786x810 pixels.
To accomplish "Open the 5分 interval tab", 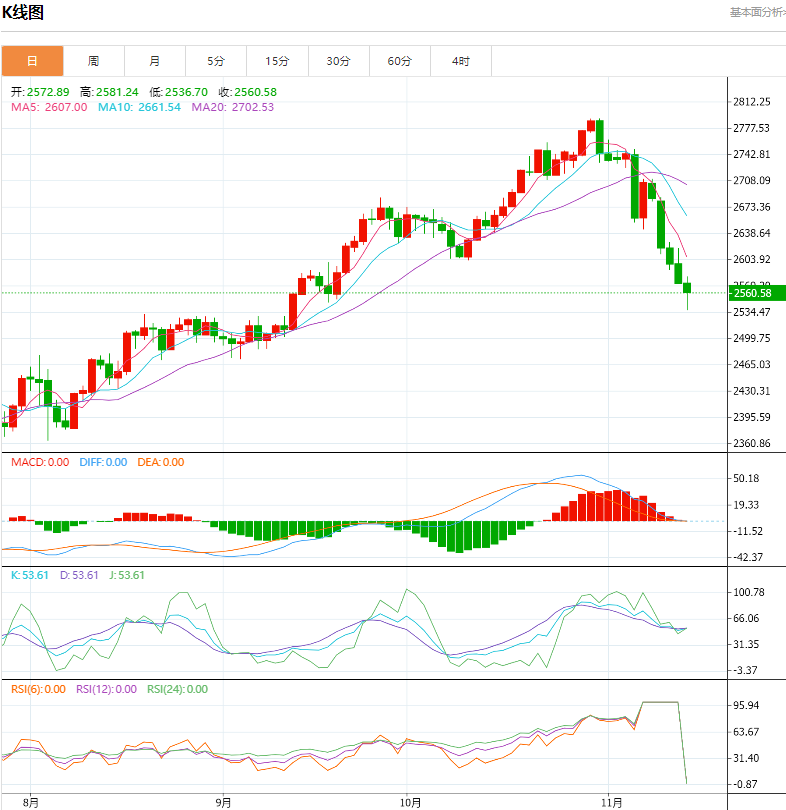I will (216, 61).
